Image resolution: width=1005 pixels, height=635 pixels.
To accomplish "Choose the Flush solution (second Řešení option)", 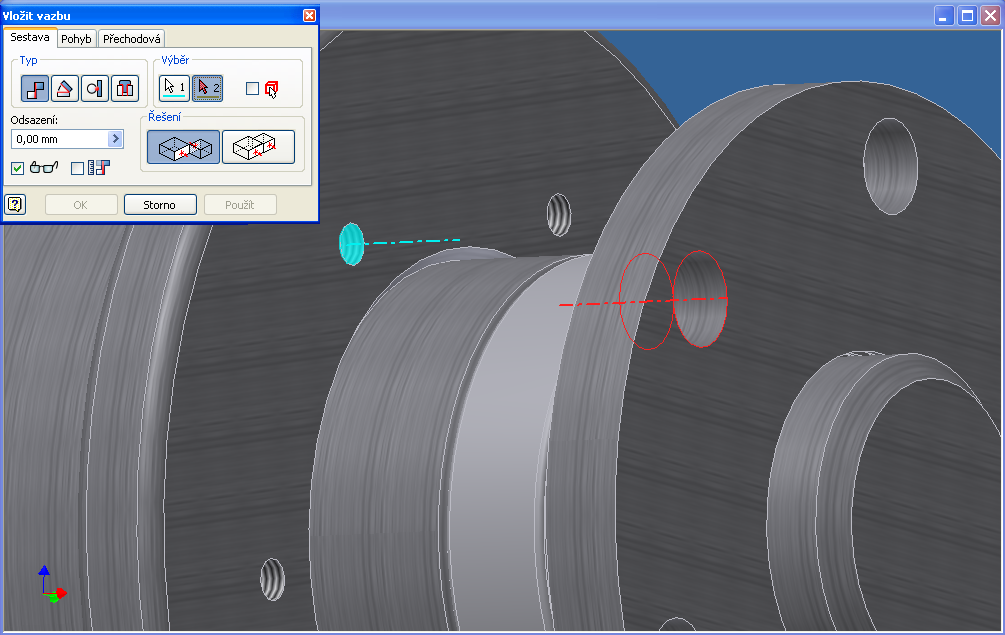I will pos(258,147).
